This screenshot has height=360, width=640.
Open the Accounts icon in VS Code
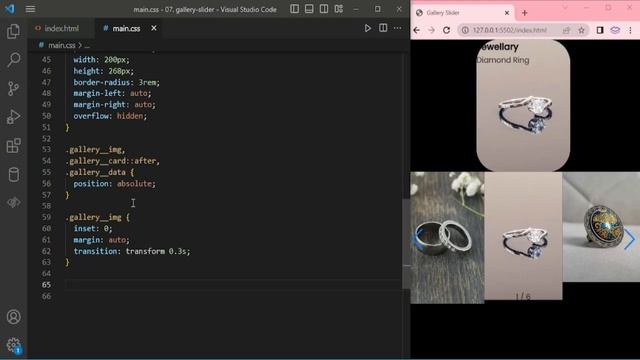pyautogui.click(x=13, y=317)
